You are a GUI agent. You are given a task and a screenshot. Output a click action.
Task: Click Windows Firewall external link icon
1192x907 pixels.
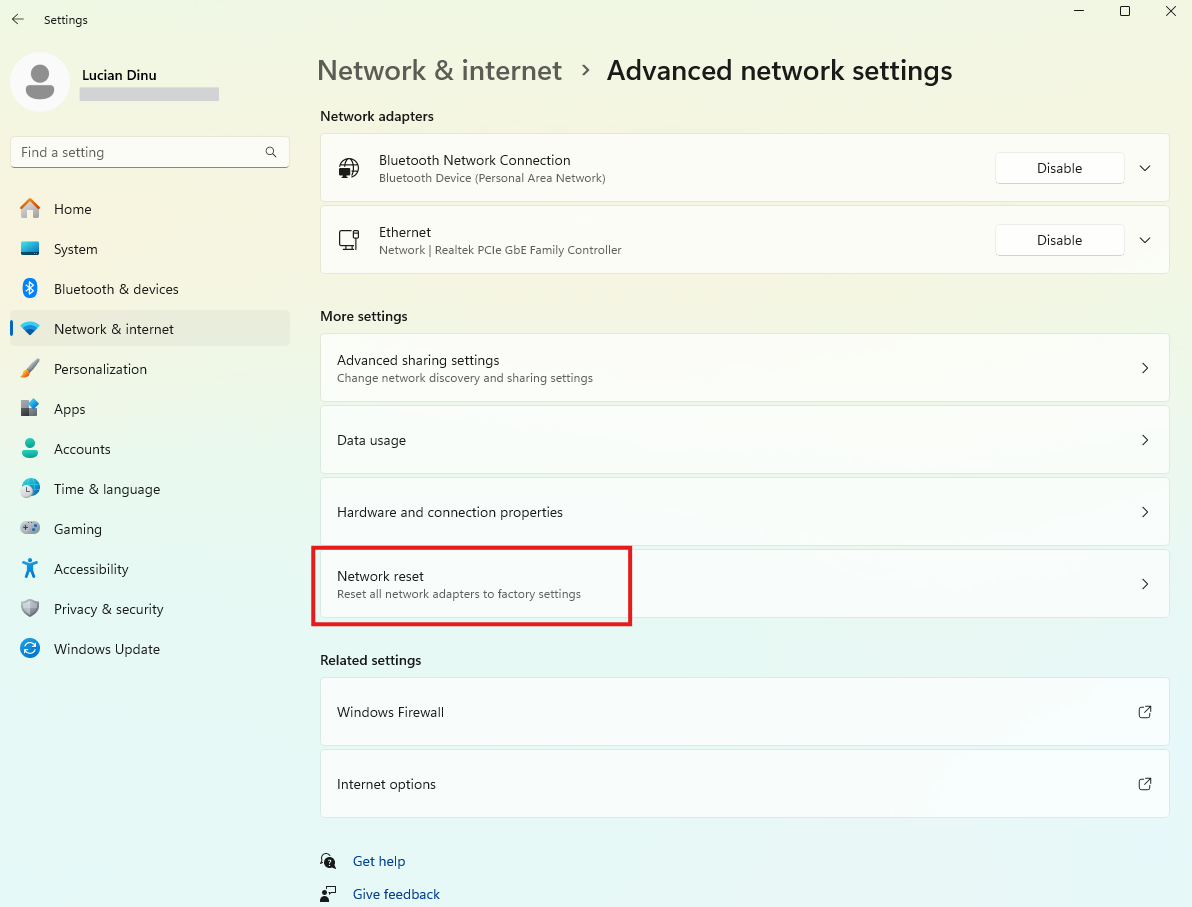1144,712
